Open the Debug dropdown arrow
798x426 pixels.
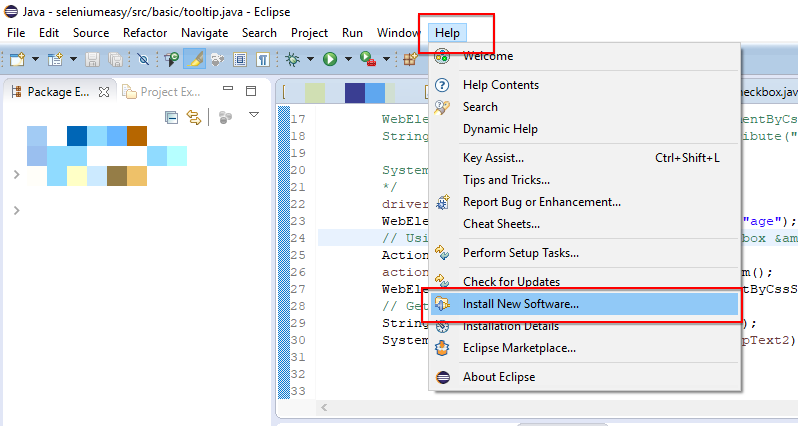click(310, 59)
